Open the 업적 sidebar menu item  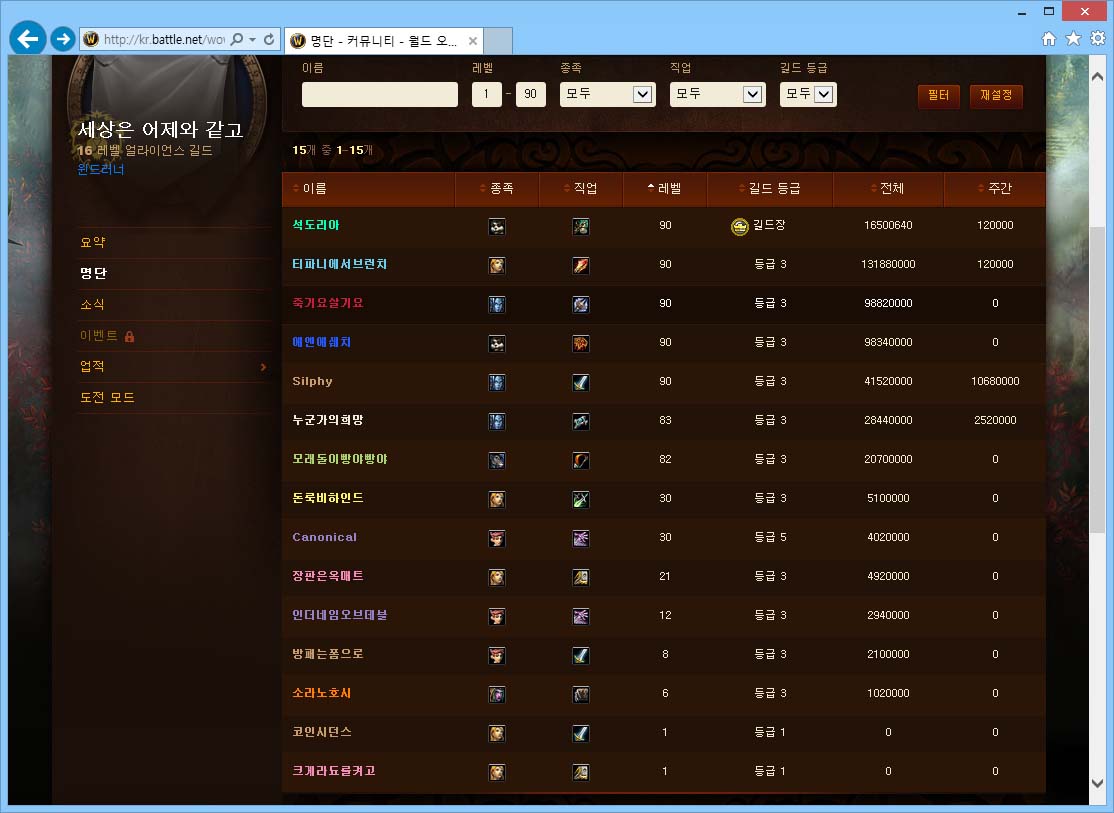93,367
